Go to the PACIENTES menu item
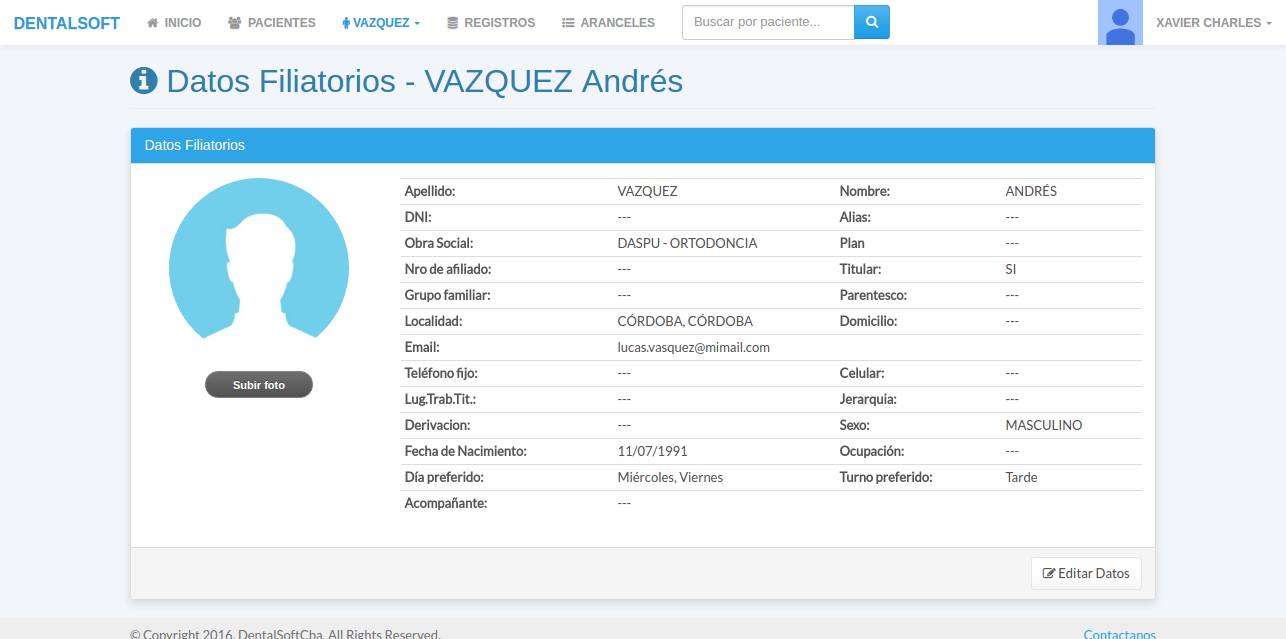 pyautogui.click(x=281, y=22)
